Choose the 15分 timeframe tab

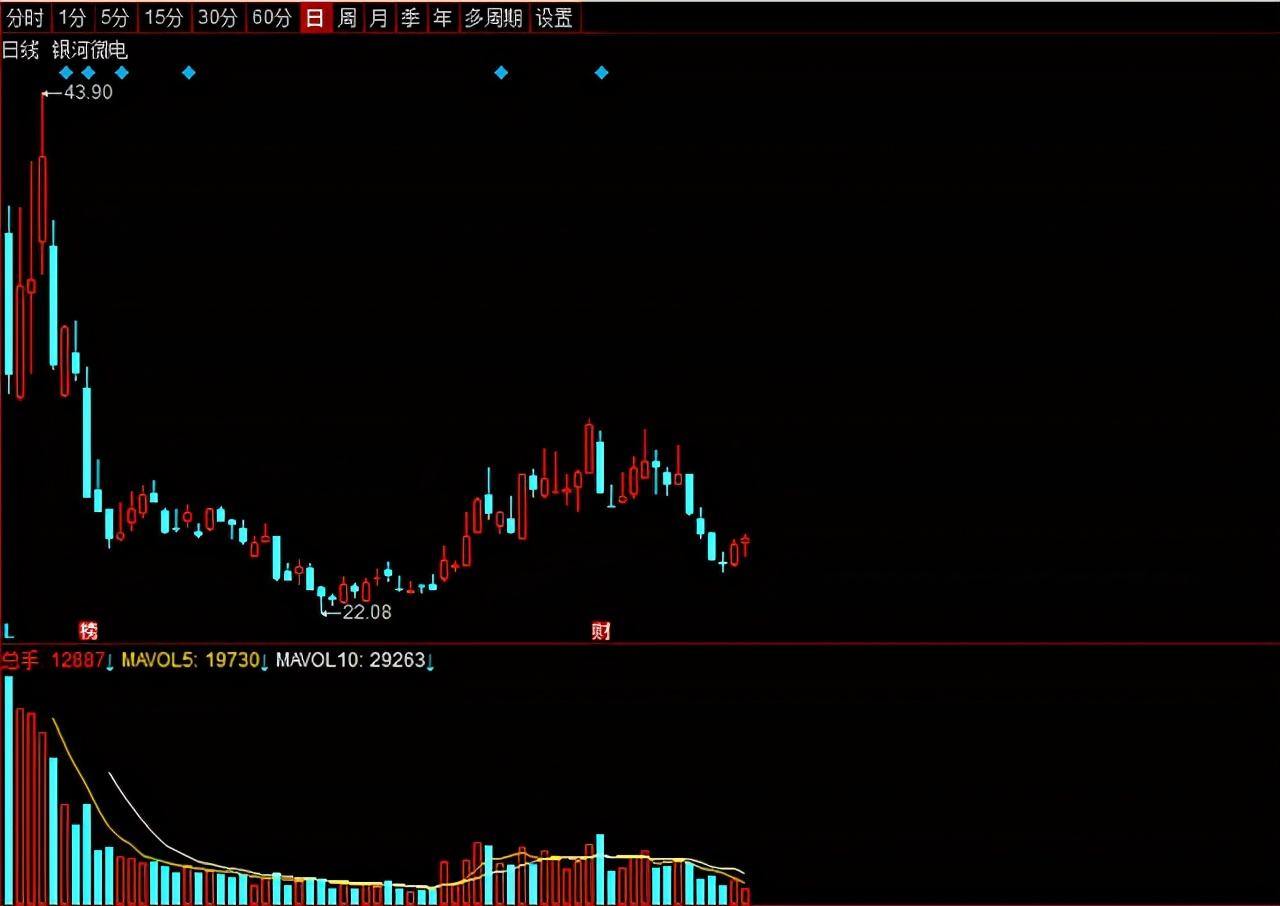tap(163, 17)
